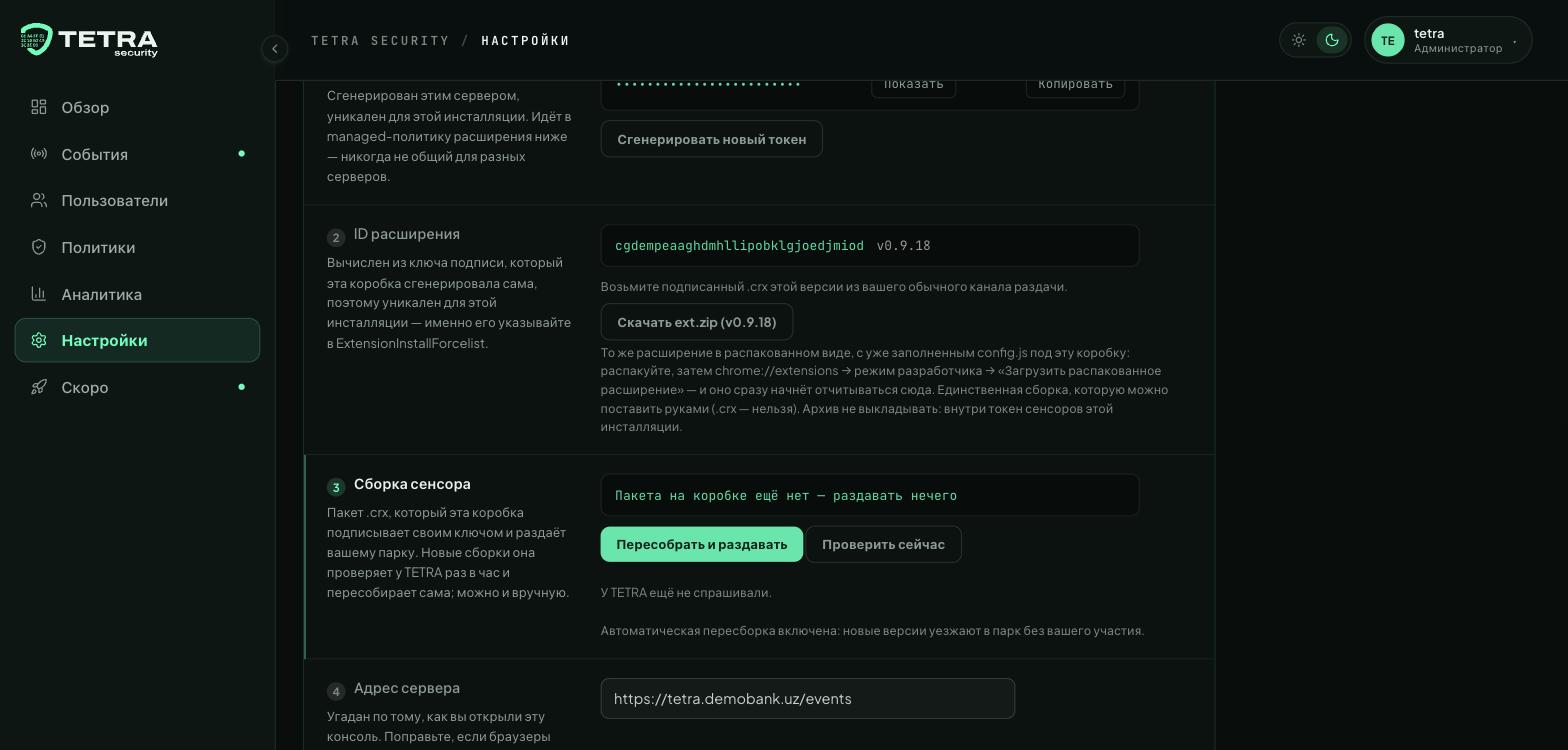Viewport: 1568px width, 750px height.
Task: Click the extension ID cgdempeaaghdmhllipobklgjoedjmiod
Action: coord(740,246)
